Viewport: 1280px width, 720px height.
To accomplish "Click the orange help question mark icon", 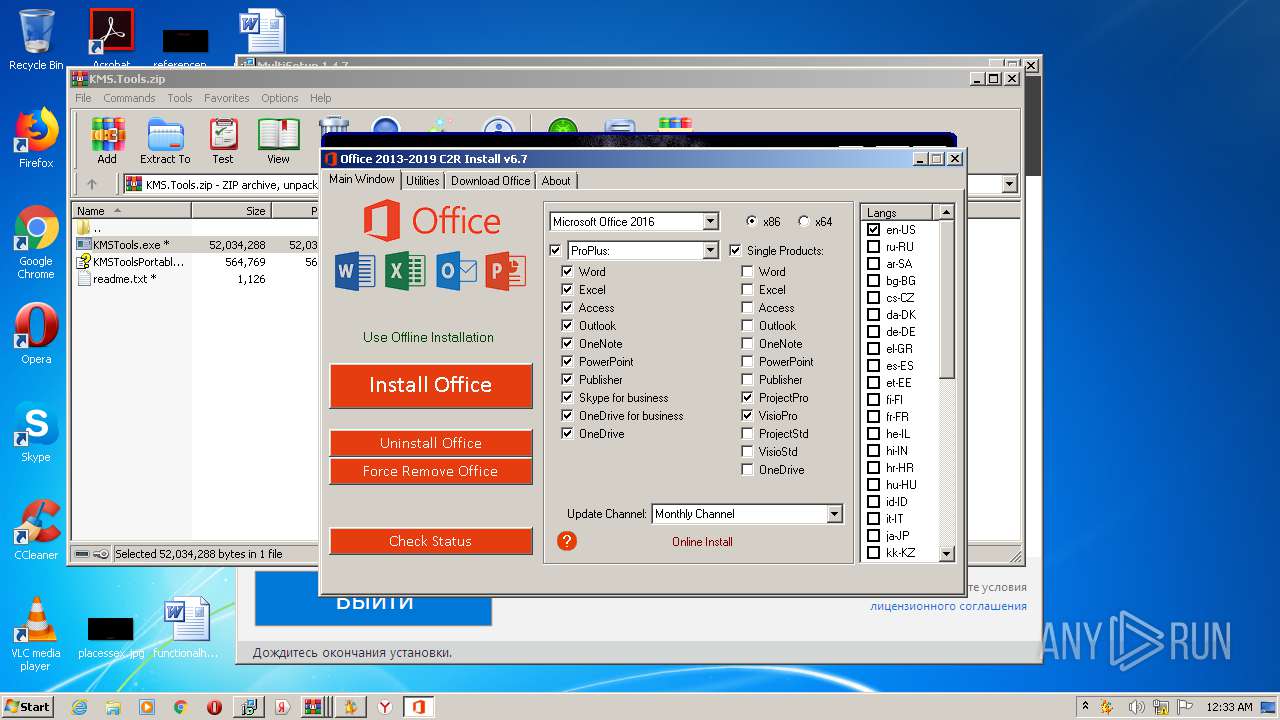I will pos(567,541).
